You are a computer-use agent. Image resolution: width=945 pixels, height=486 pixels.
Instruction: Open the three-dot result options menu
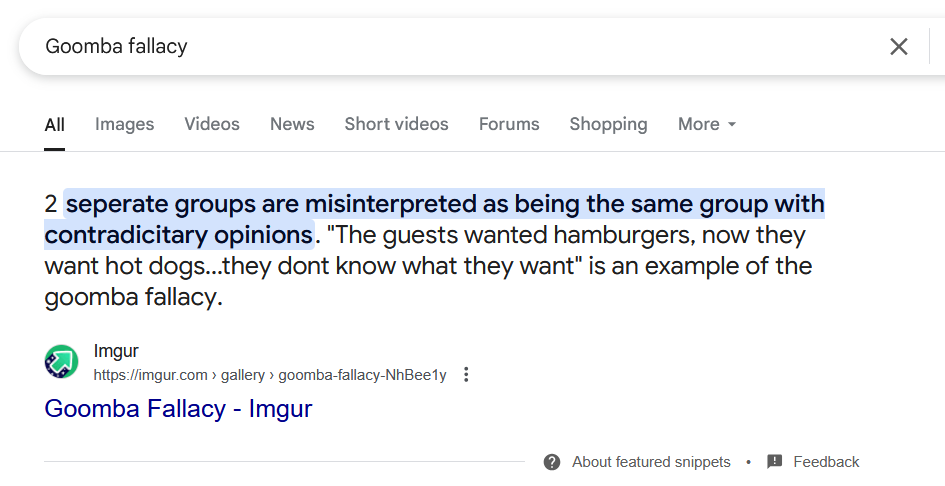[x=466, y=374]
